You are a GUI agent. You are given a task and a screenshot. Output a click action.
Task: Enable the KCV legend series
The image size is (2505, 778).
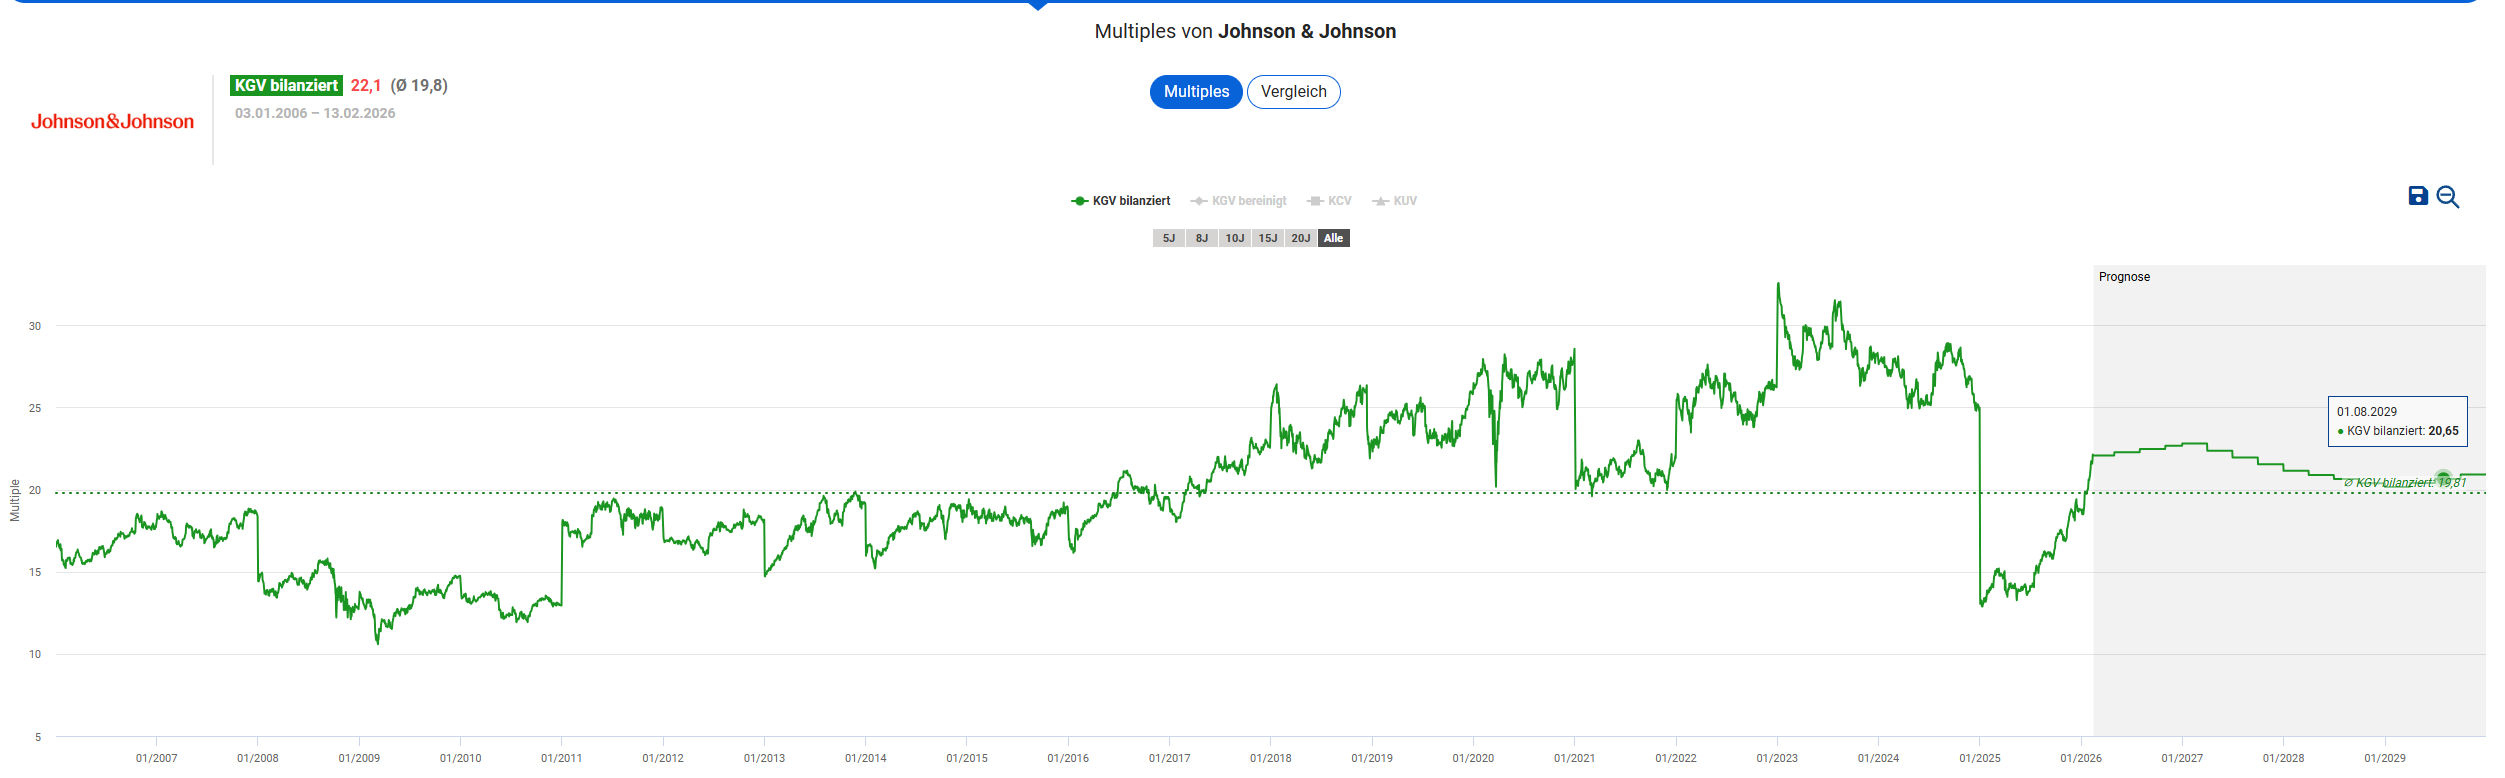(x=1330, y=201)
